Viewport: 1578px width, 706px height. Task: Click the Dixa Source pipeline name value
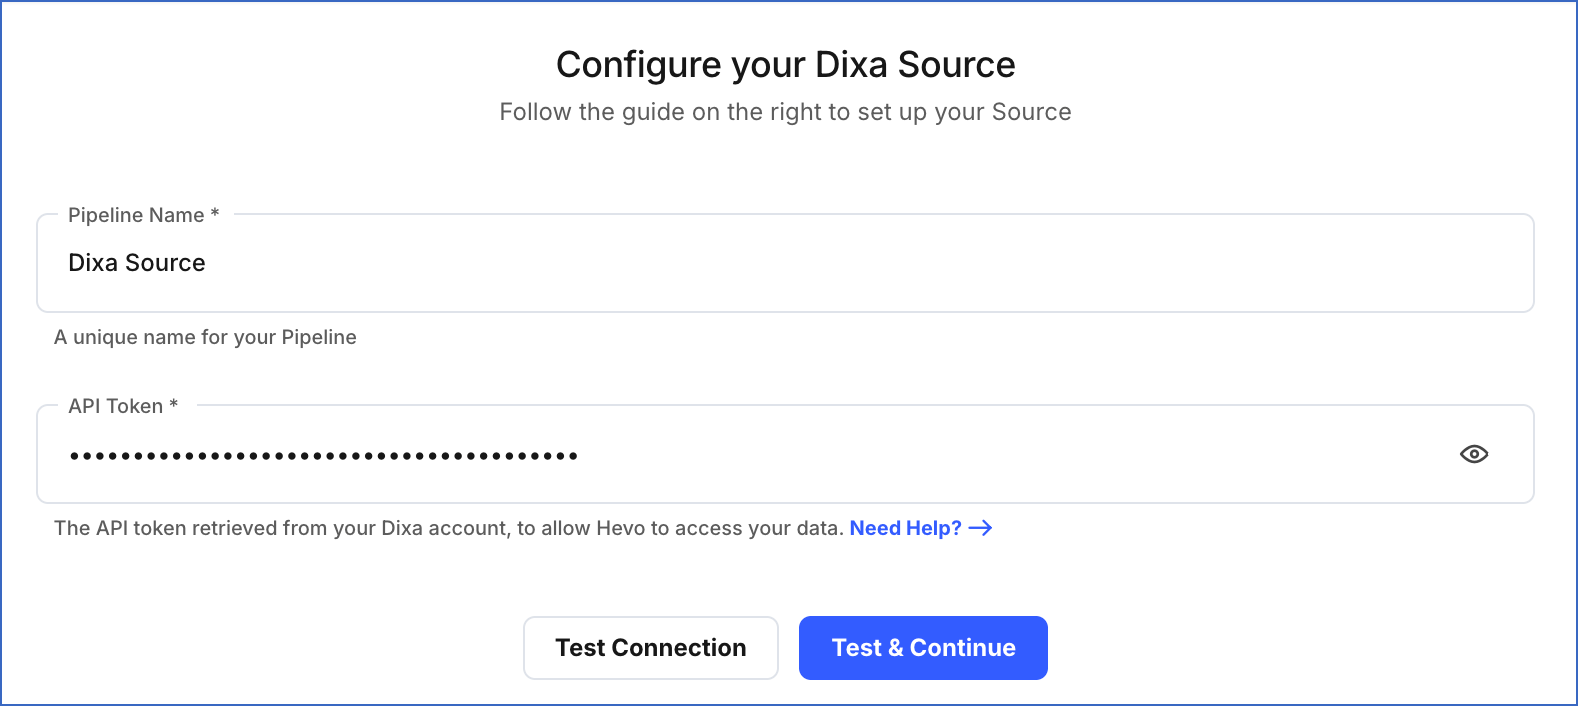coord(136,262)
